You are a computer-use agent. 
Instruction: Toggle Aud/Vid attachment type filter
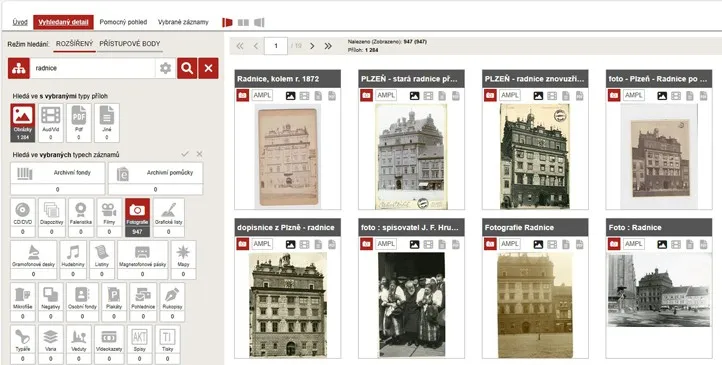click(51, 122)
